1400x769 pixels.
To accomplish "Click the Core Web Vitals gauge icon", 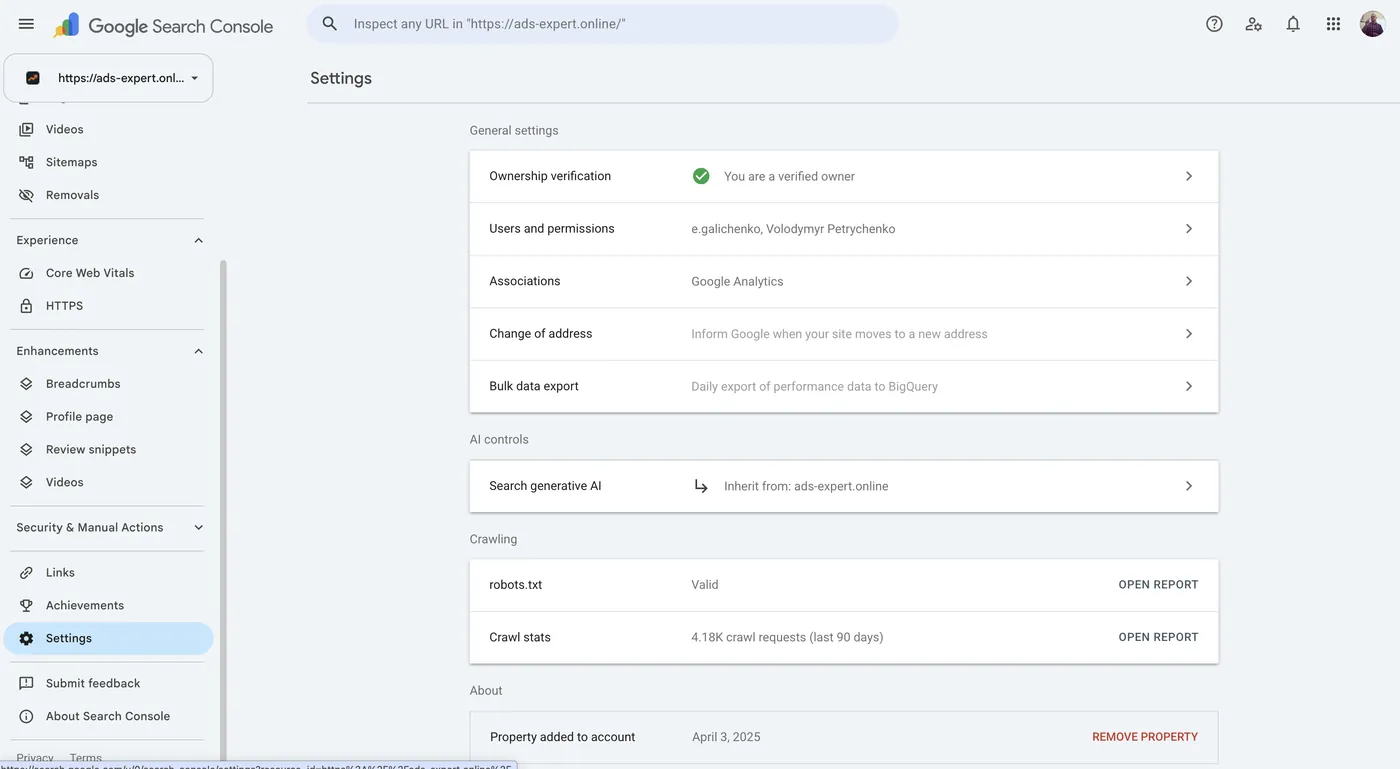I will click(26, 273).
